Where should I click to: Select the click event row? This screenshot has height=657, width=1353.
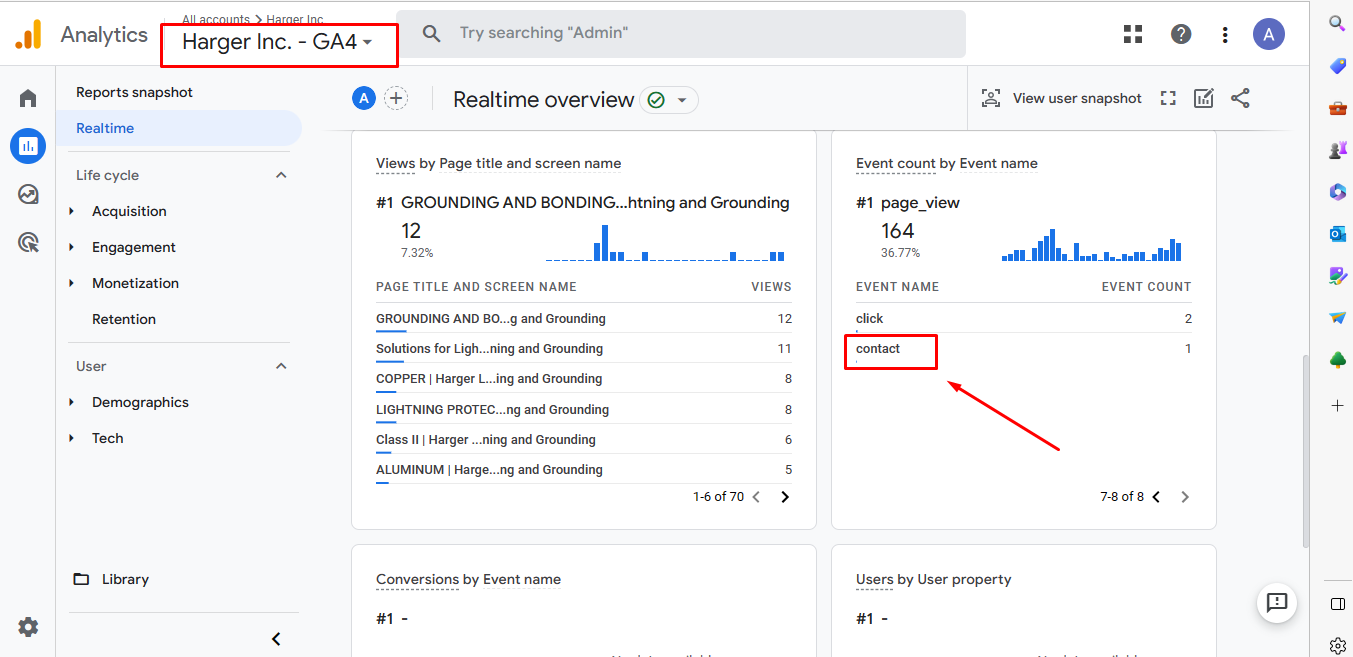point(1024,319)
